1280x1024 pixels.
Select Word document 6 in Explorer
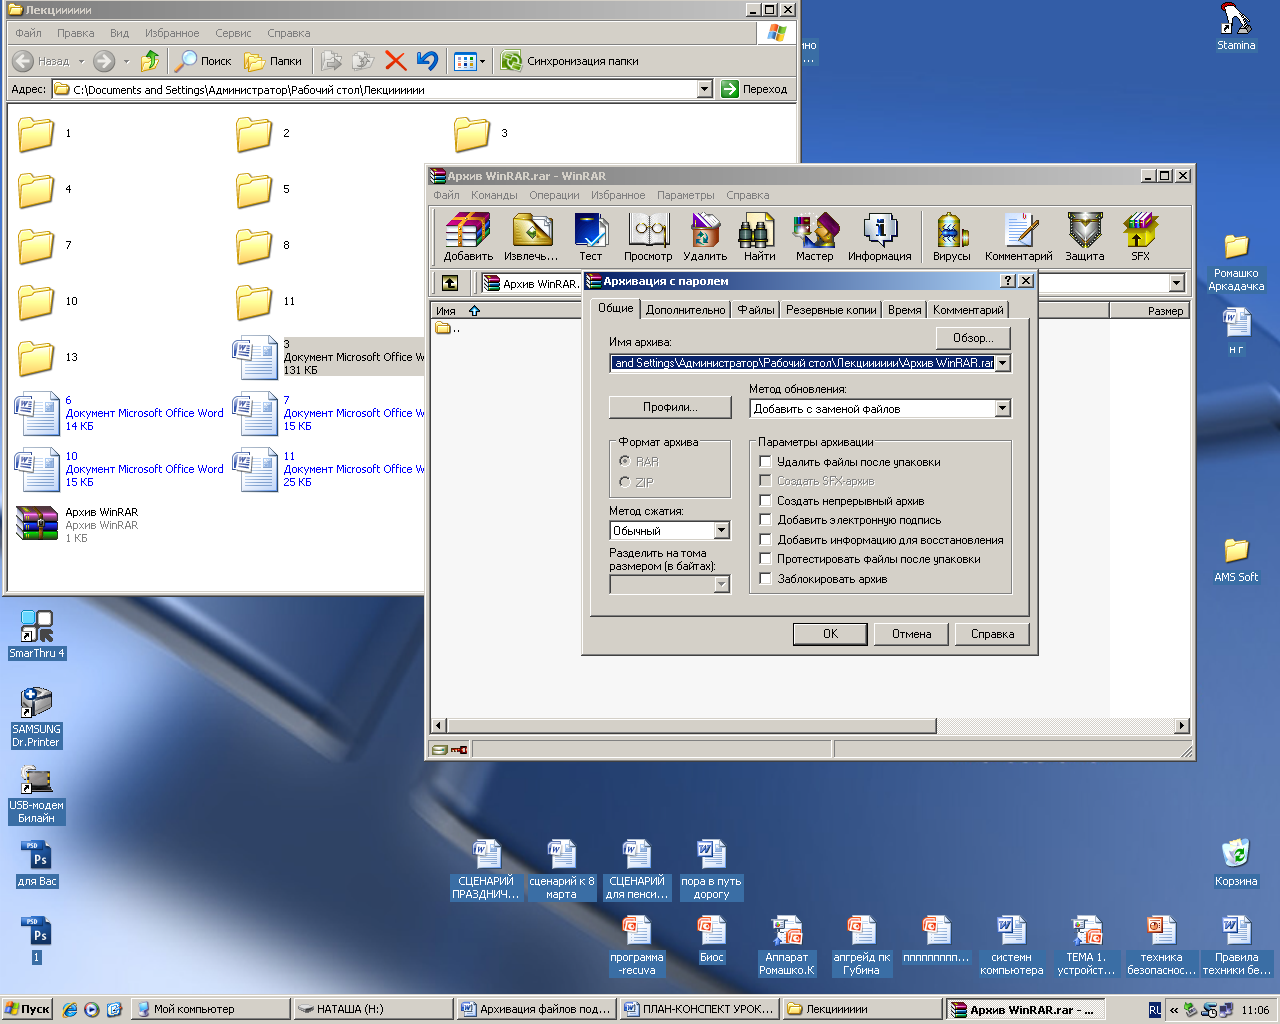(x=119, y=413)
